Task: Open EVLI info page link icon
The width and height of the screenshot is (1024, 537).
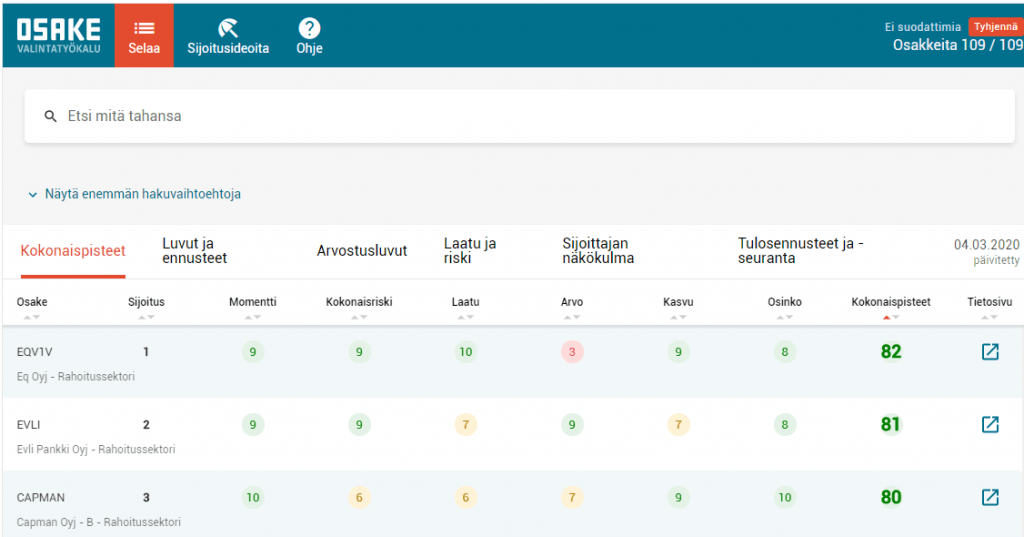Action: (x=990, y=424)
